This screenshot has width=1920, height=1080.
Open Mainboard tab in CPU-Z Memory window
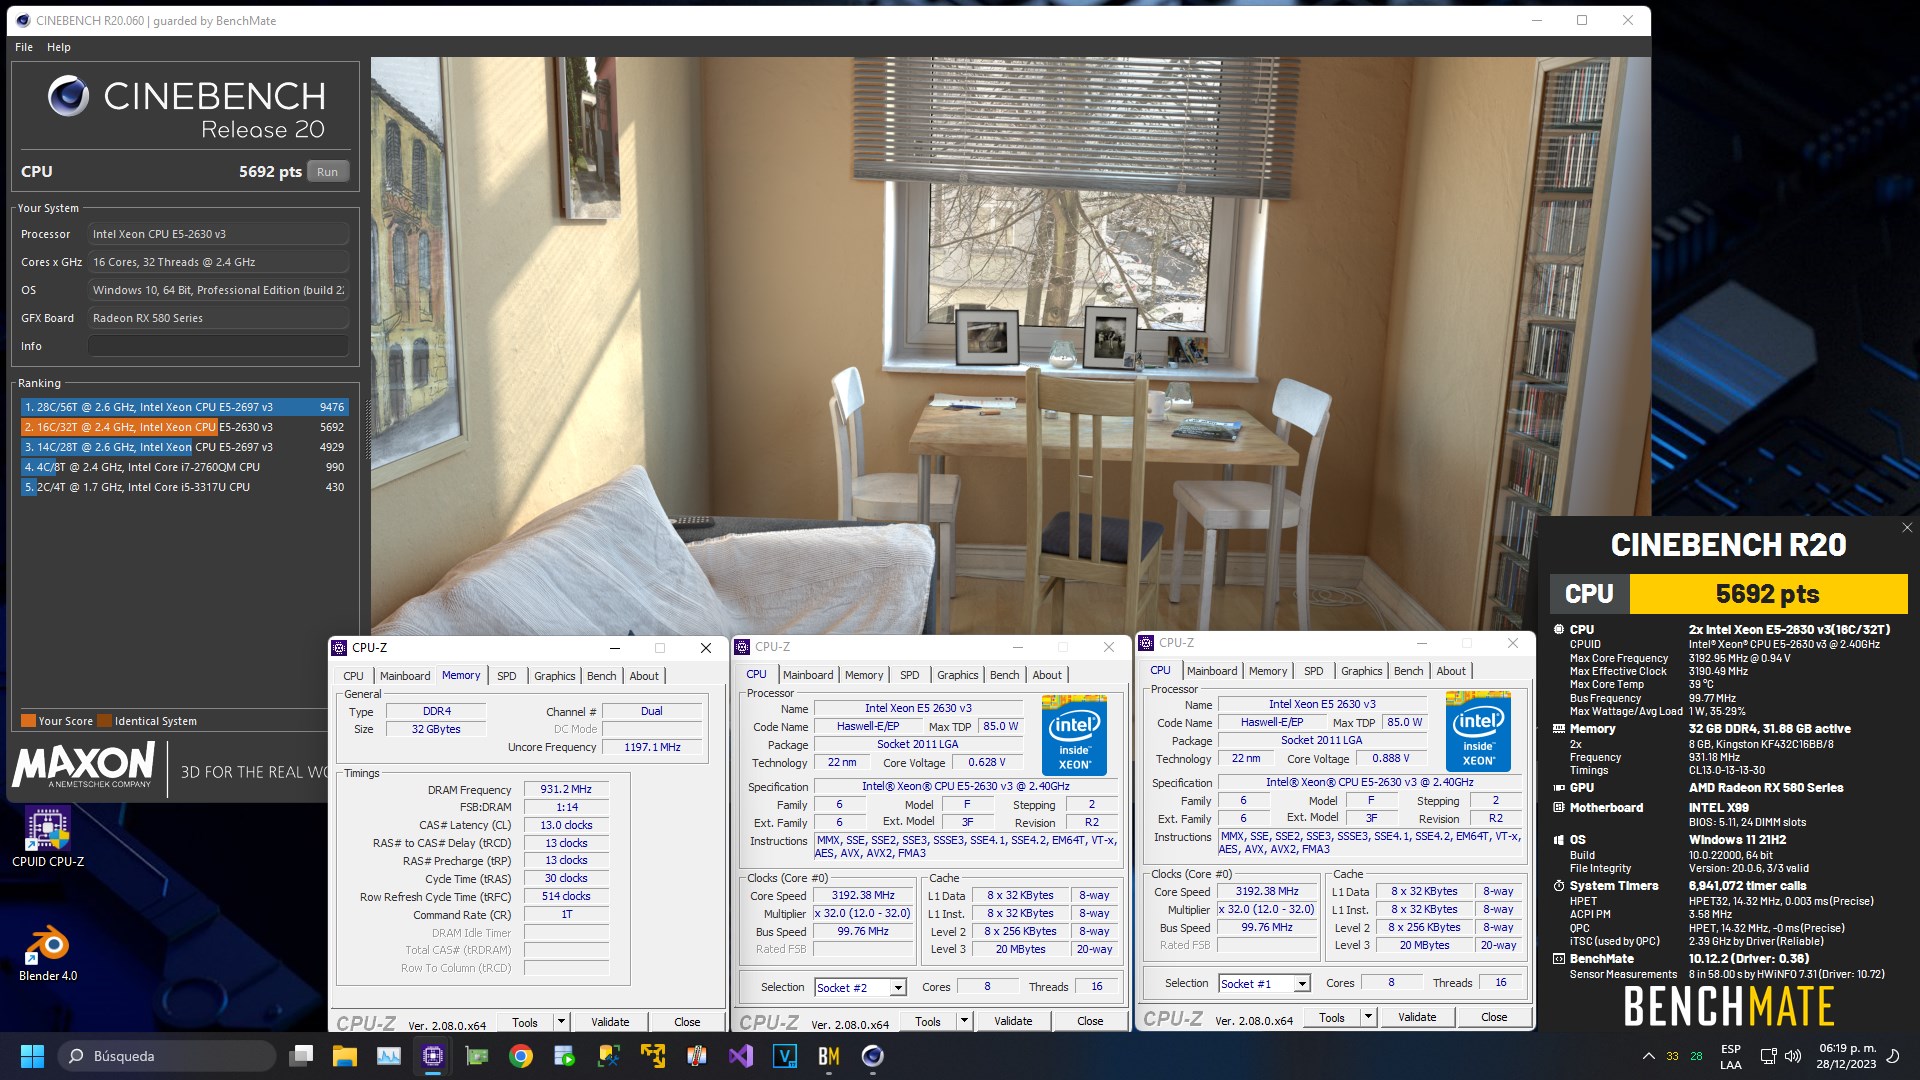(405, 676)
